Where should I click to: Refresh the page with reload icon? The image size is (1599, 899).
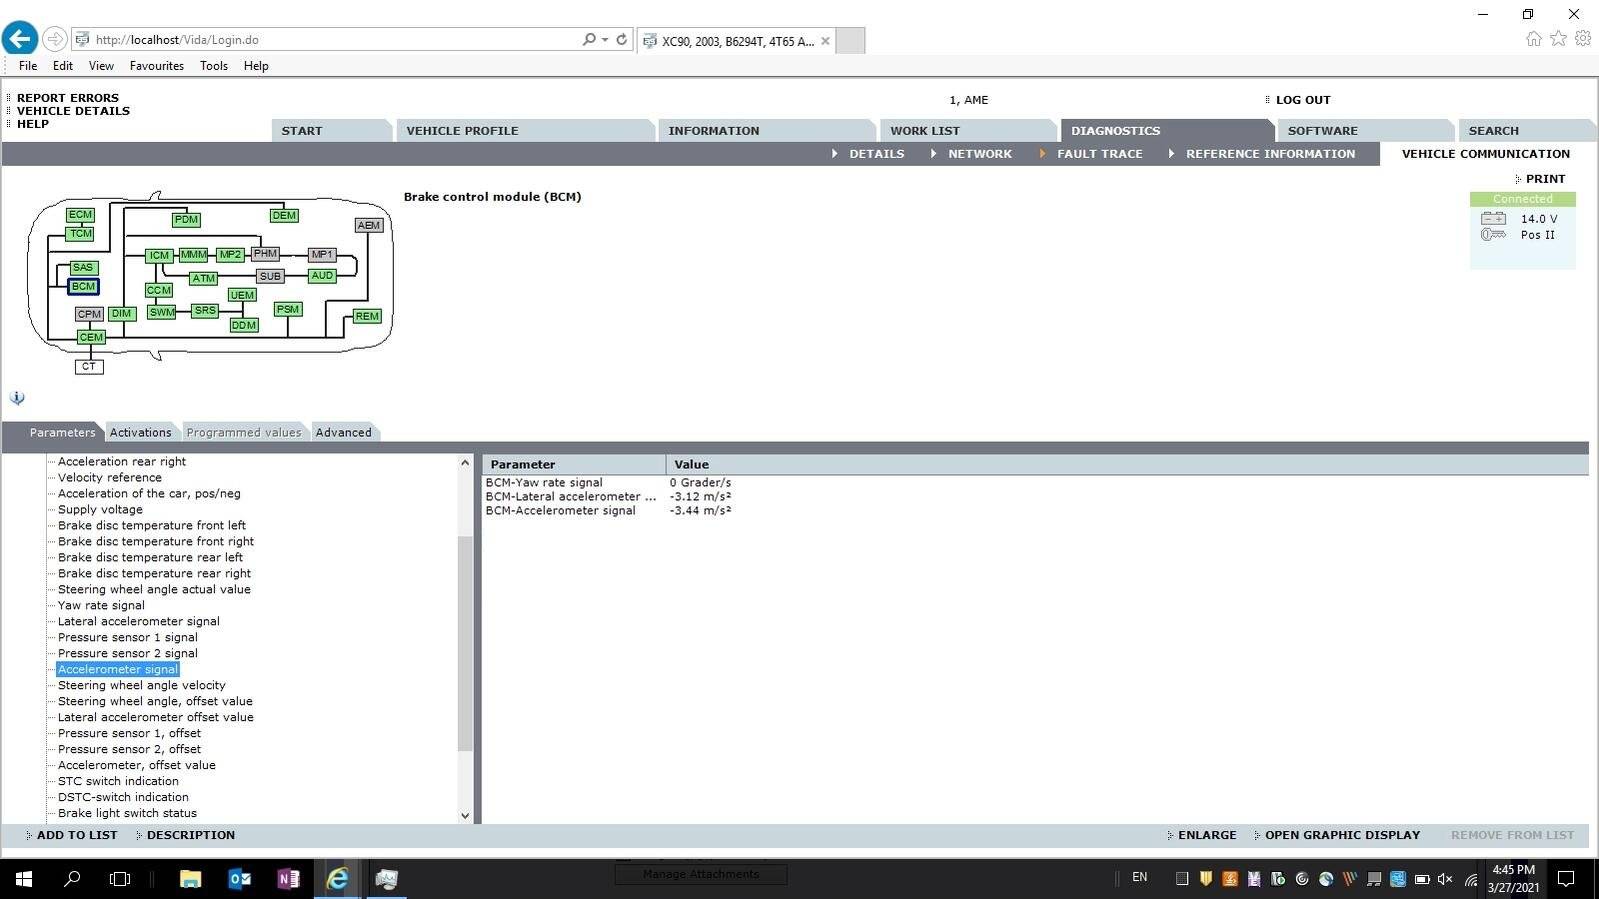coord(621,40)
